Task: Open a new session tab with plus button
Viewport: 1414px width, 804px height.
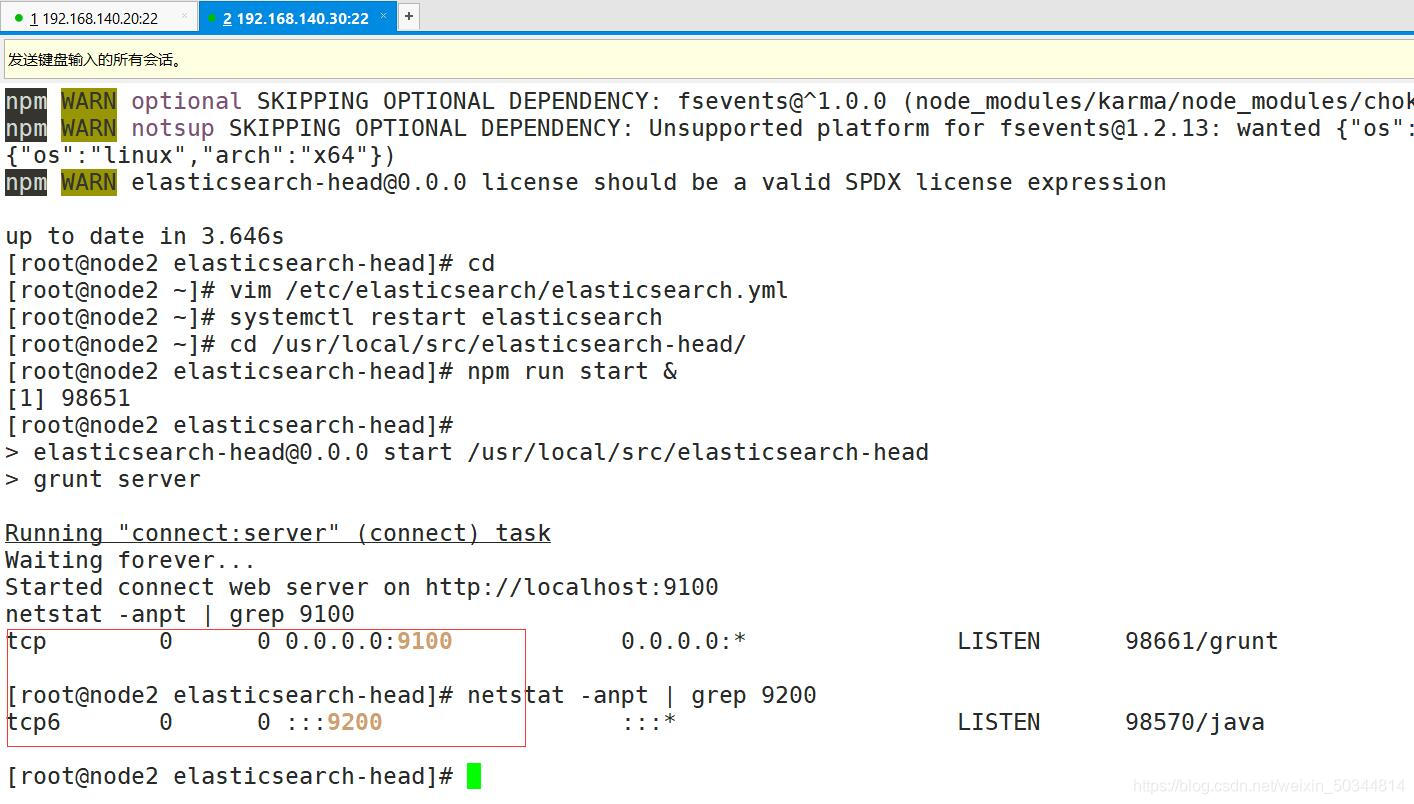Action: pyautogui.click(x=409, y=16)
